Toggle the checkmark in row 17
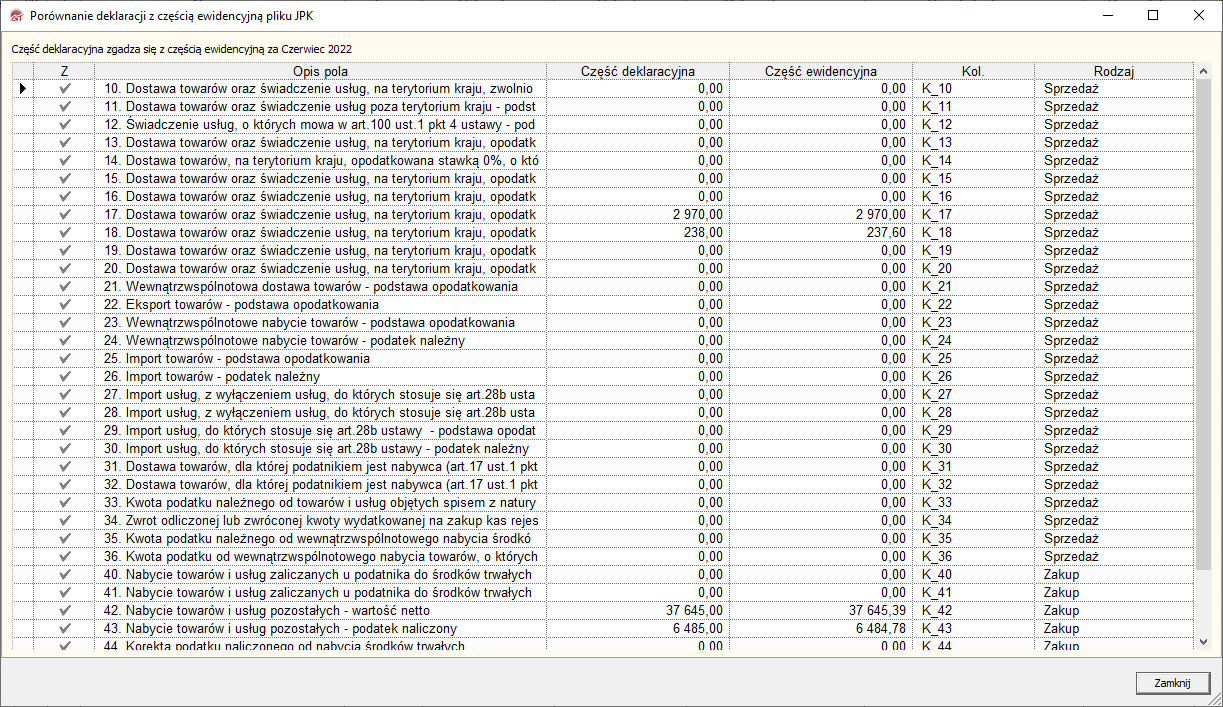Viewport: 1223px width, 707px height. pyautogui.click(x=65, y=215)
